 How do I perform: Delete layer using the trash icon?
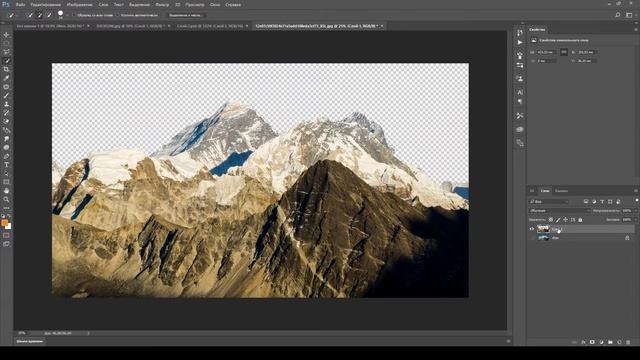point(628,342)
